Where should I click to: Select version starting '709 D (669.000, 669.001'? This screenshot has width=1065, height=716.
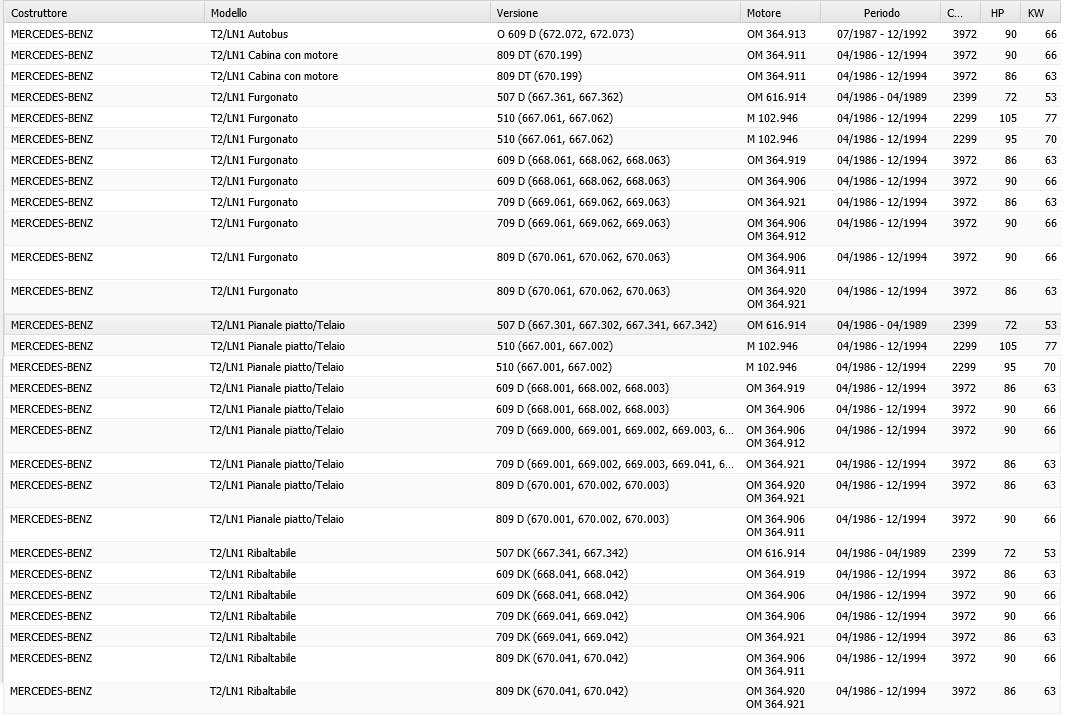(615, 431)
